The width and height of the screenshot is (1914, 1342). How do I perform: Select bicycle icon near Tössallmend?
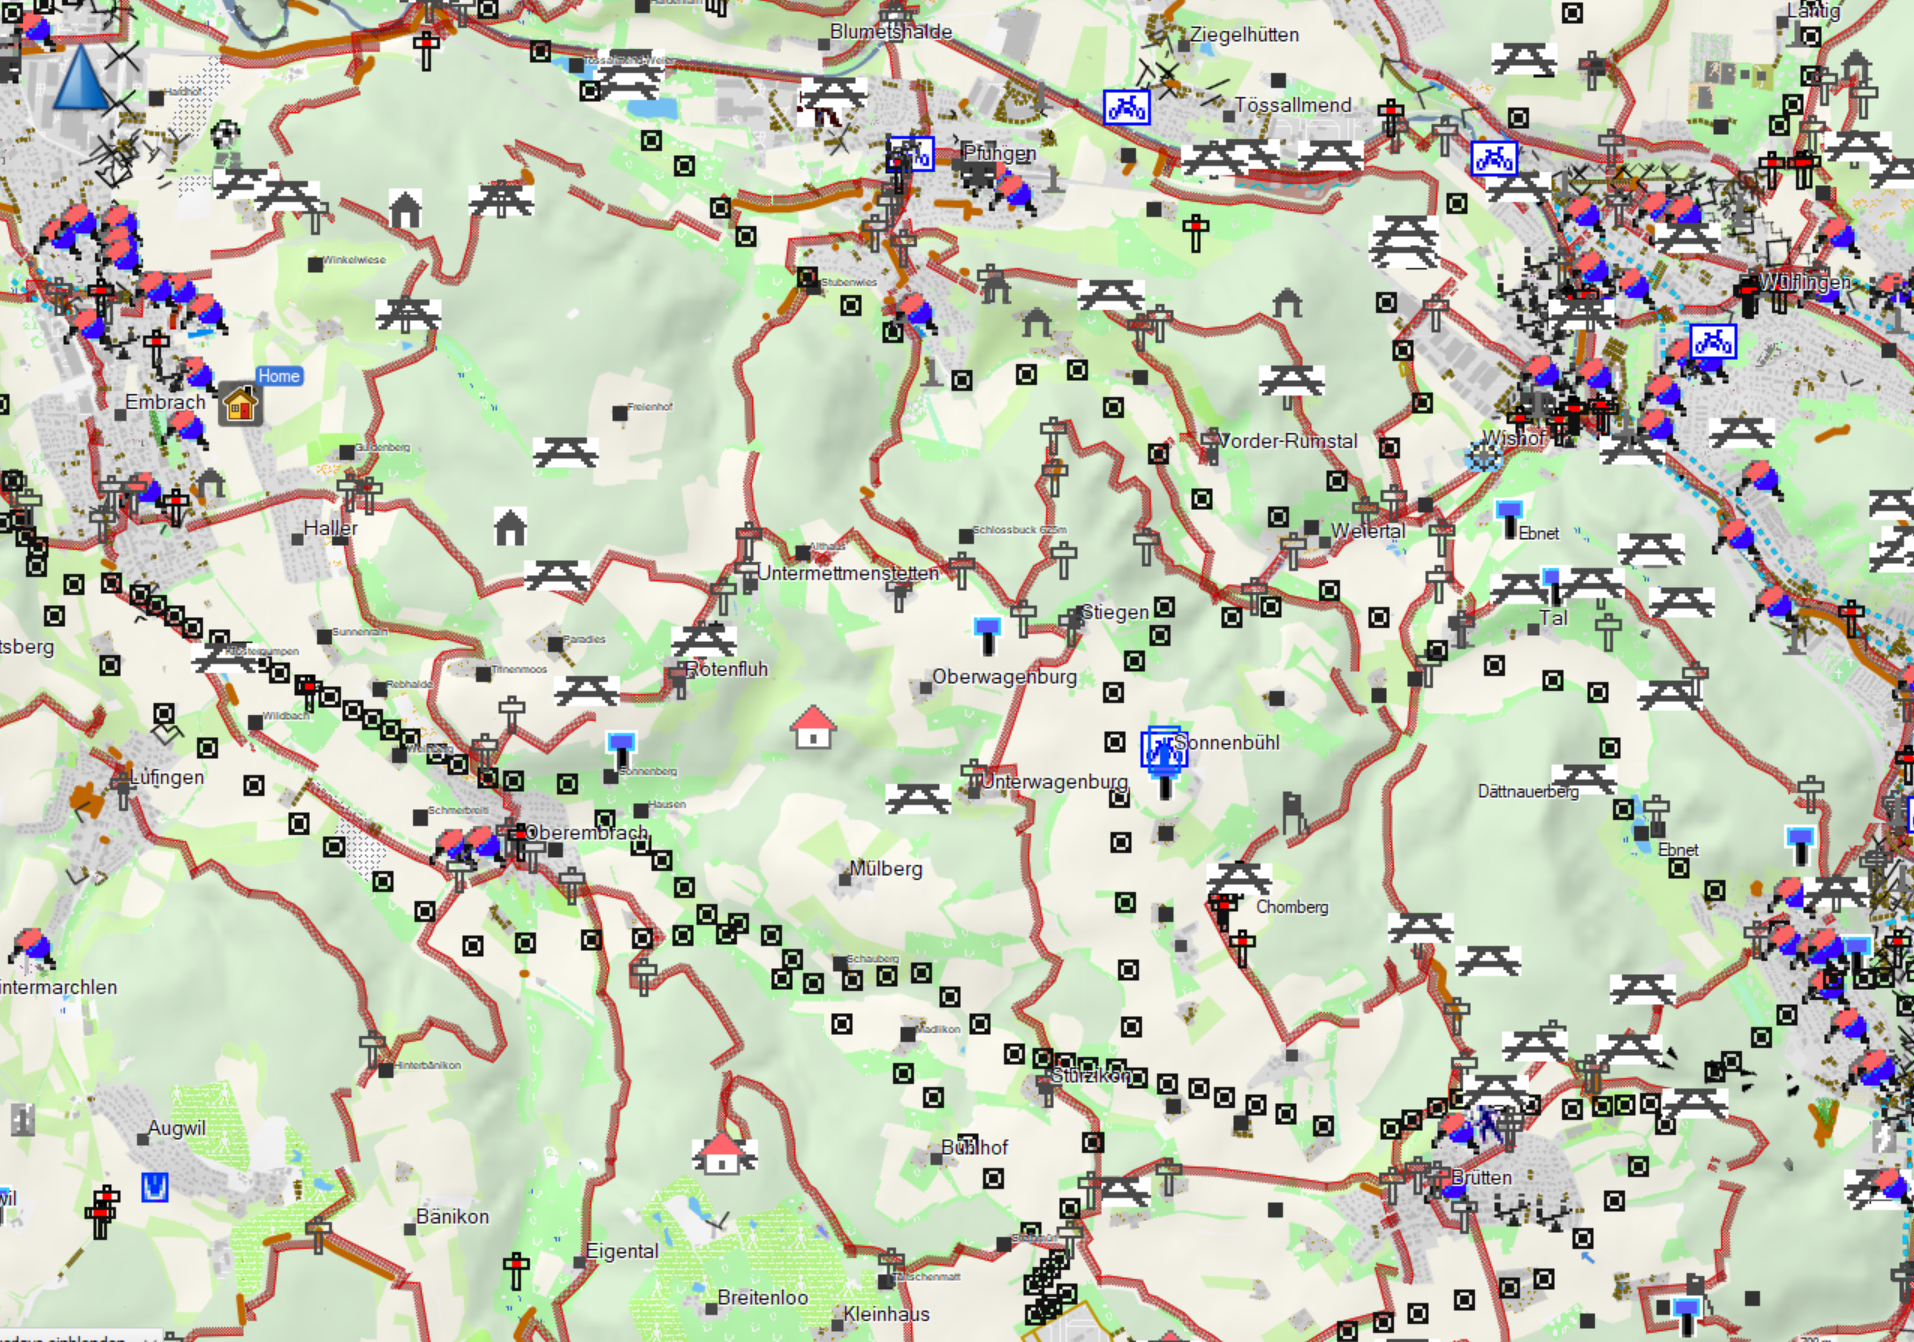point(1126,107)
